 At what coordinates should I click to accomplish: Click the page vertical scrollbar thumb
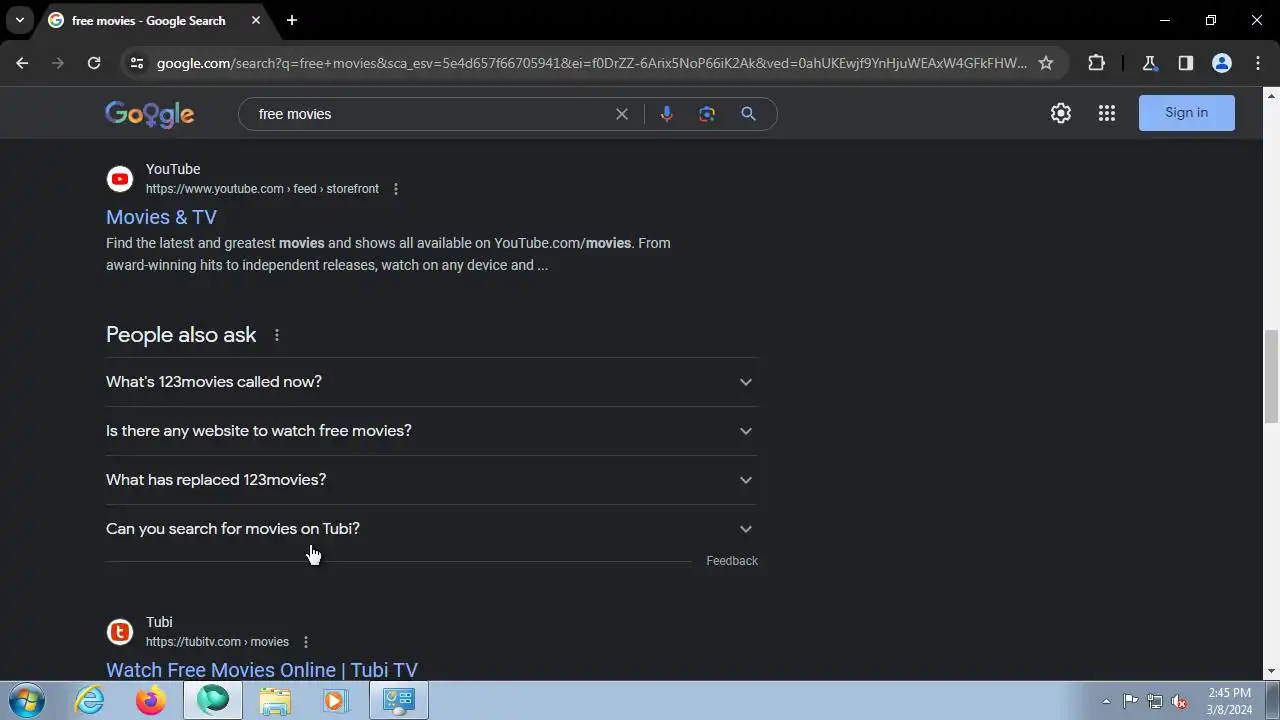click(x=1271, y=376)
